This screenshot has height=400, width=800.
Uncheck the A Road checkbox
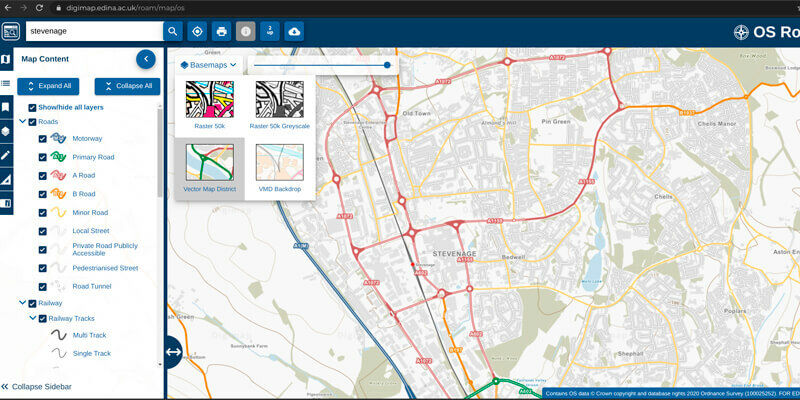click(43, 176)
